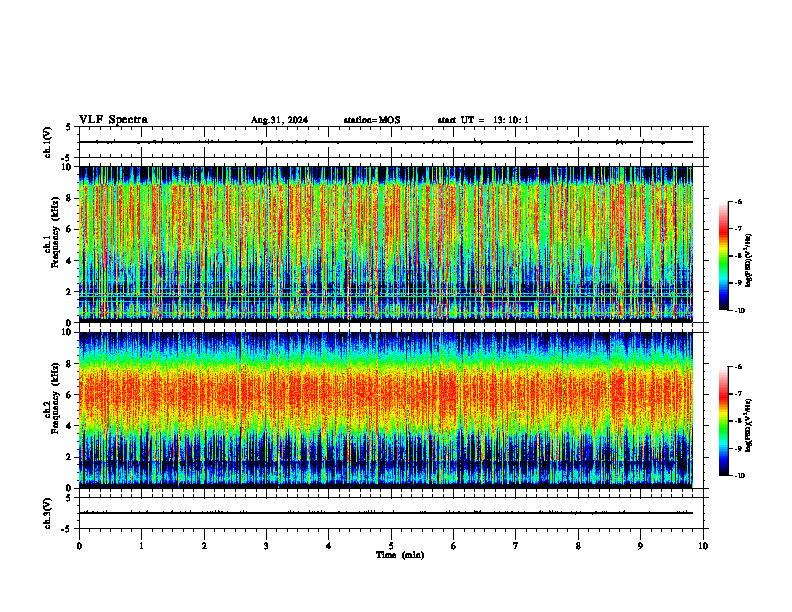Click the ch.1 "Frequency (kHz)" axis label
792x612 pixels.
click(x=55, y=232)
